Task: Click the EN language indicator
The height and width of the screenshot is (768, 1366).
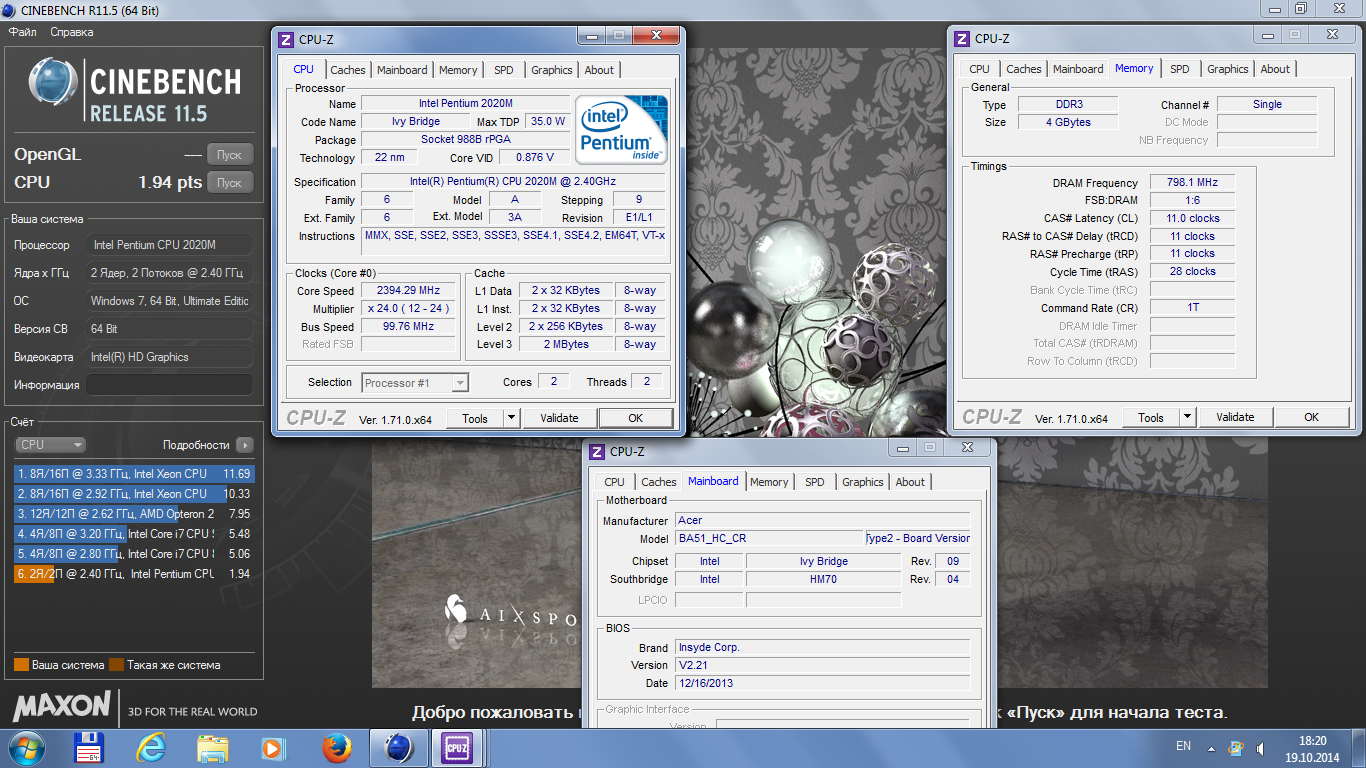Action: coord(1183,746)
